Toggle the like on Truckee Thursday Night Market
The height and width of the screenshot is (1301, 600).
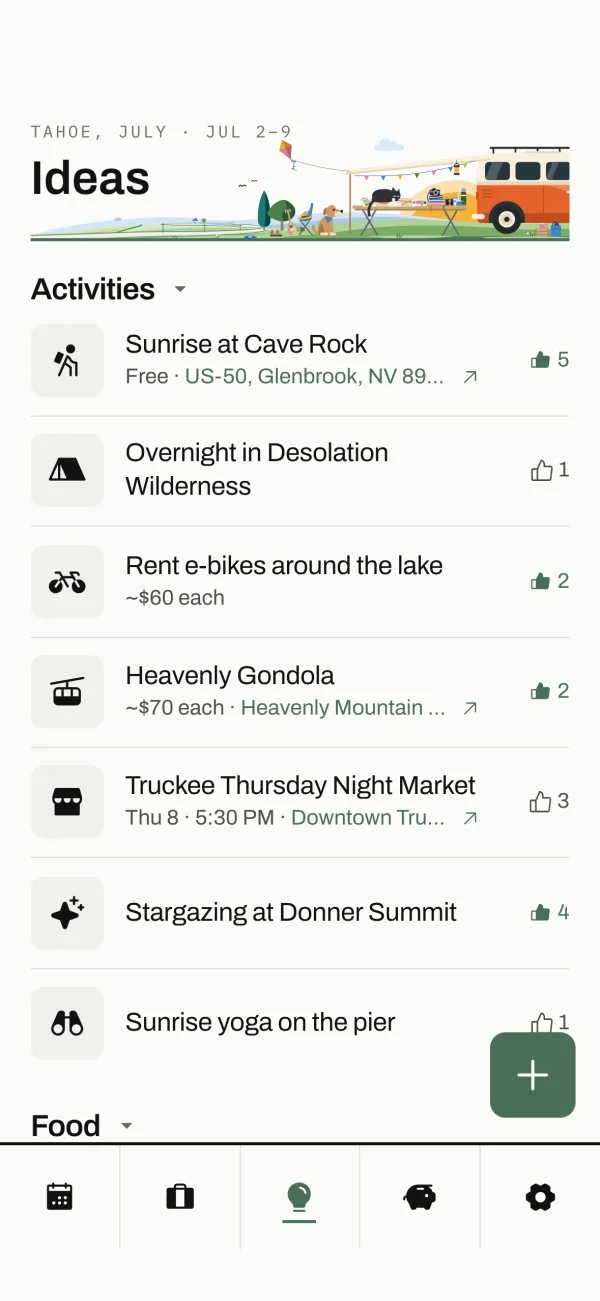coord(550,801)
